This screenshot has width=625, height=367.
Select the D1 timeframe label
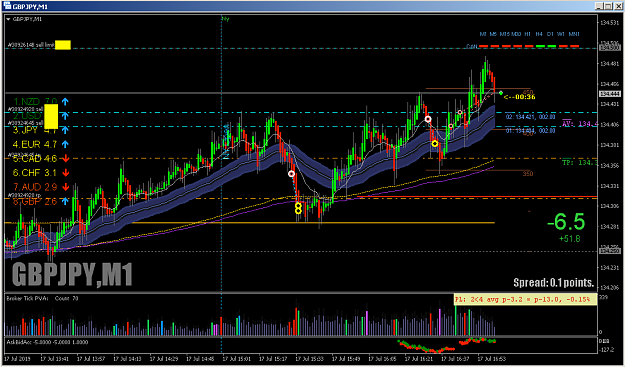point(550,34)
